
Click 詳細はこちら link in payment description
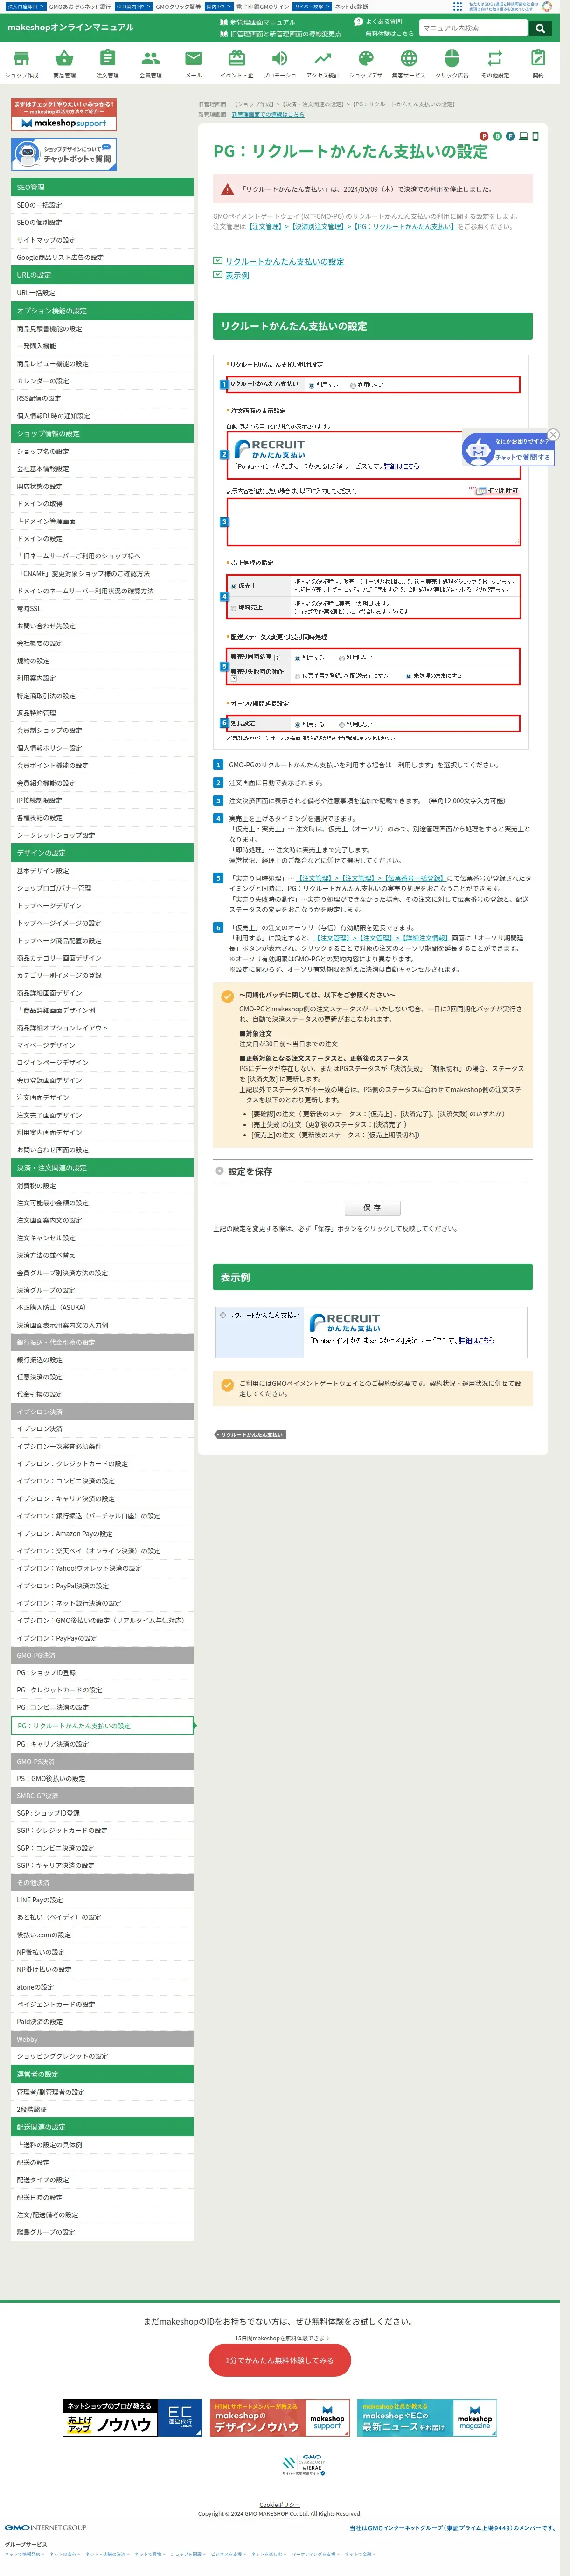click(x=402, y=466)
